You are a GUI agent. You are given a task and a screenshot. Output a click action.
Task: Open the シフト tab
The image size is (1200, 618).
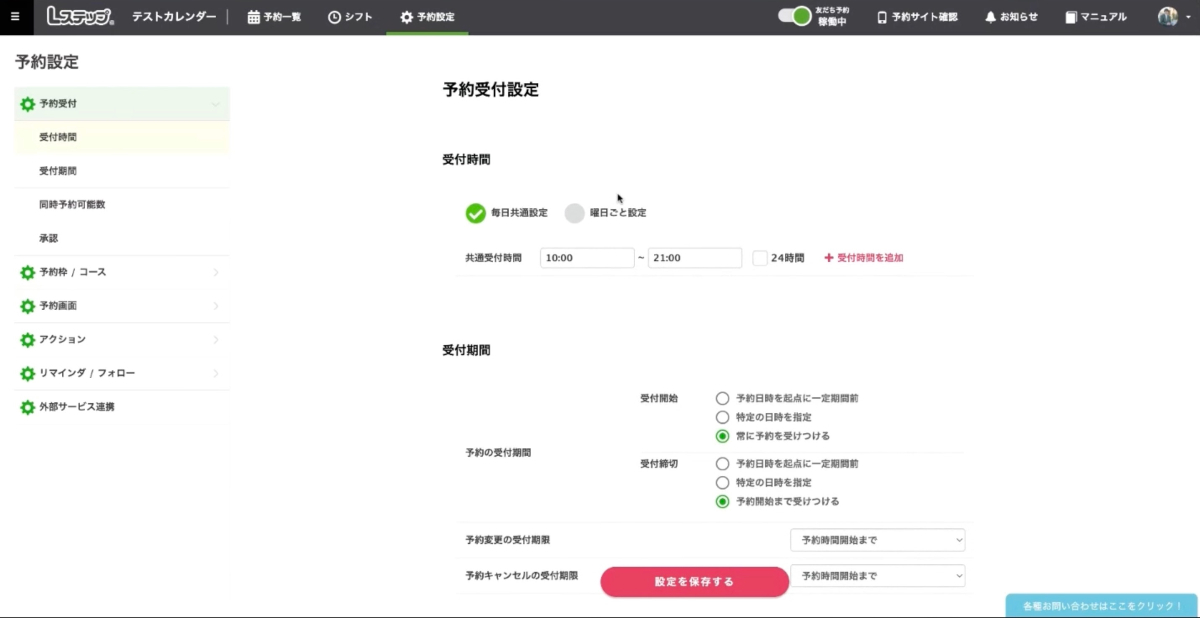(350, 17)
